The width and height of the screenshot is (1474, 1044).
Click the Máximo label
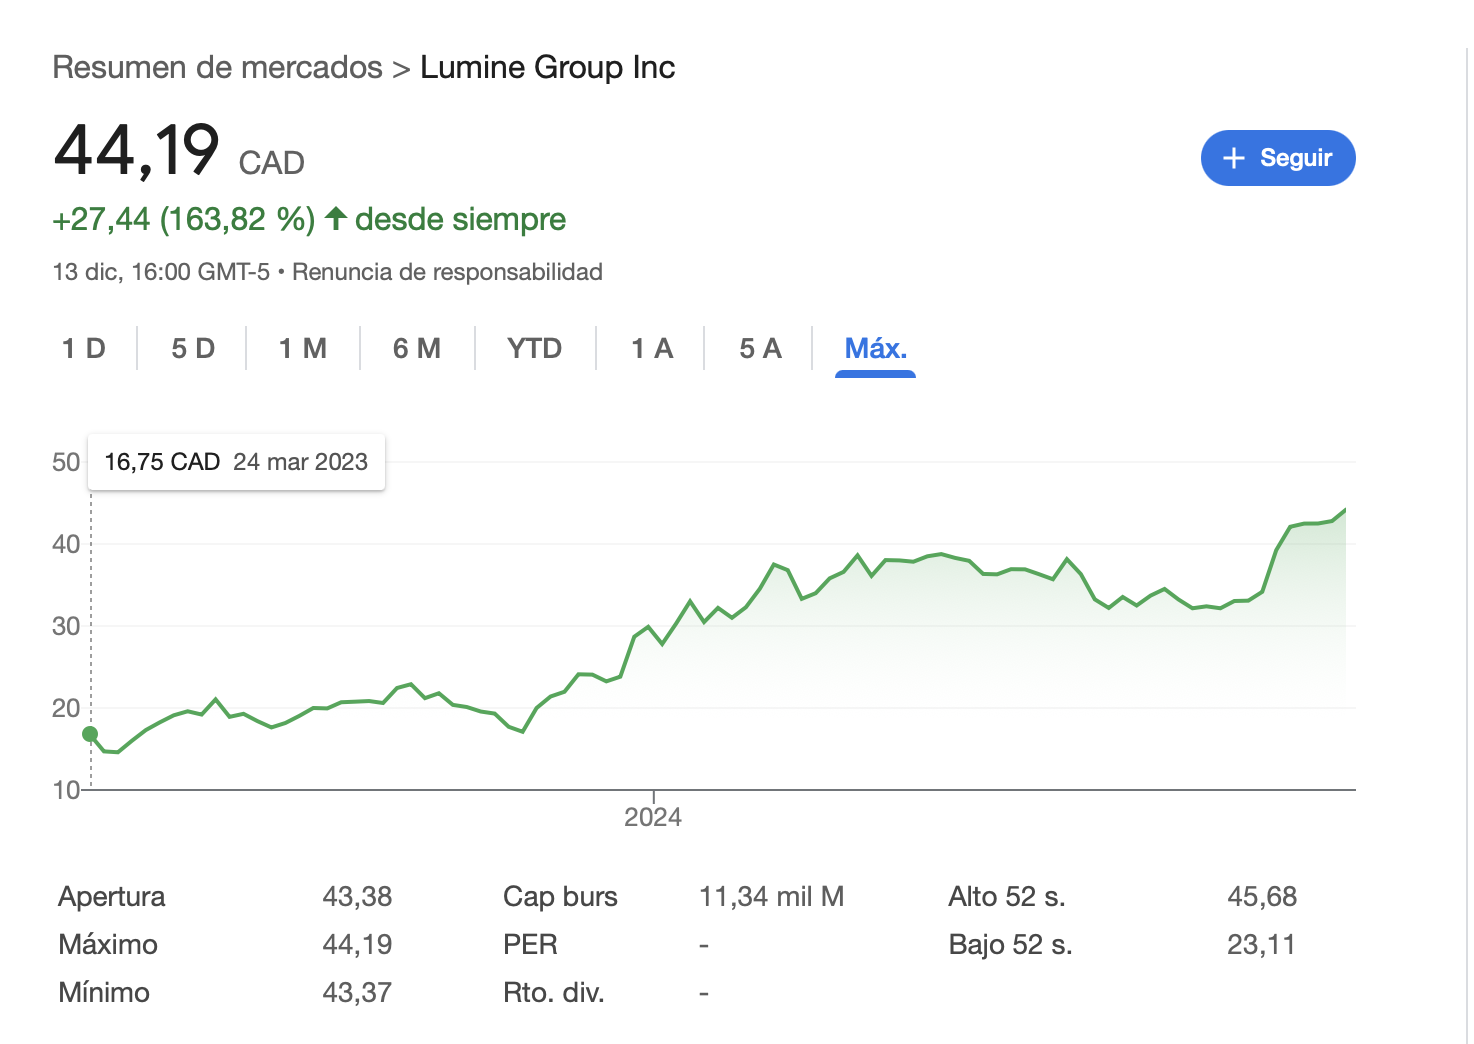coord(108,944)
